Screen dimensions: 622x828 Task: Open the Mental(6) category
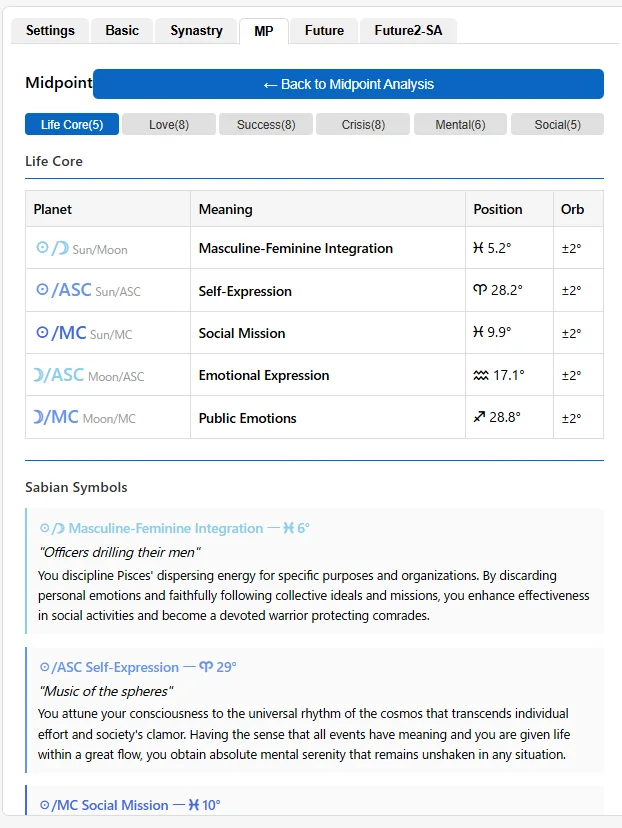(x=460, y=125)
